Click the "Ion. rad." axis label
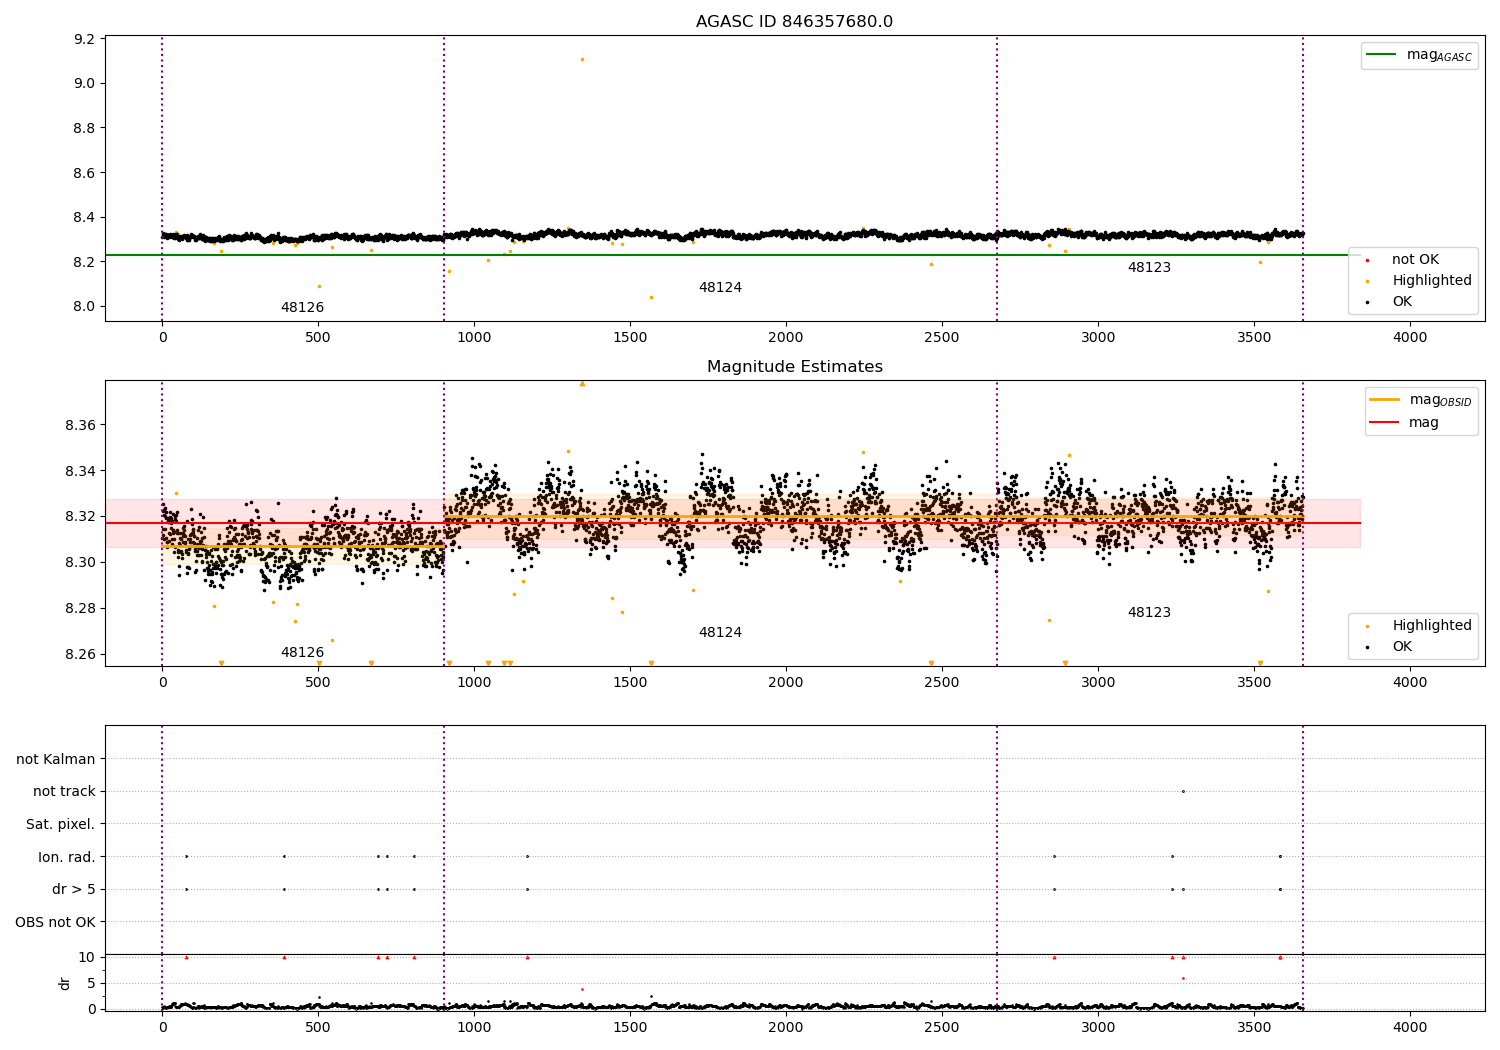The height and width of the screenshot is (1050, 1500). pyautogui.click(x=67, y=857)
